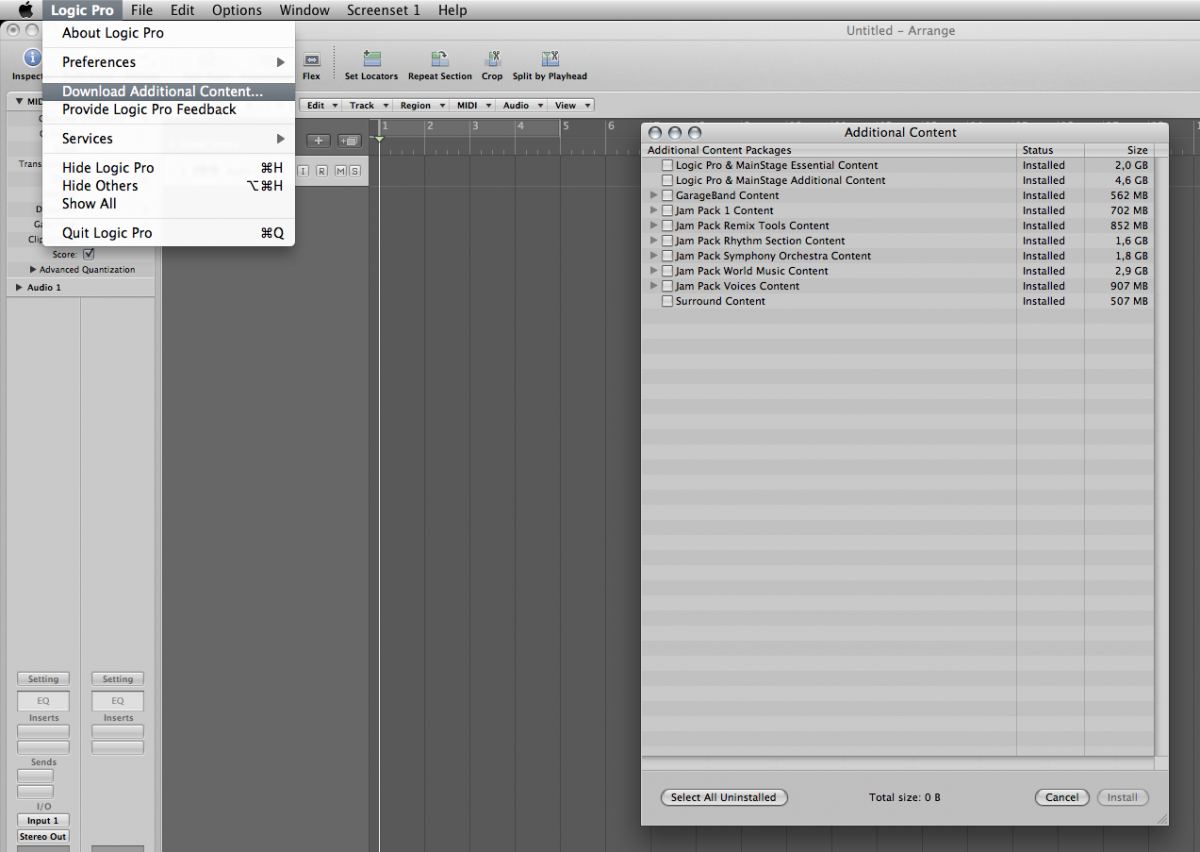The image size is (1200, 852).
Task: Click the duplicate track button
Action: (x=349, y=141)
